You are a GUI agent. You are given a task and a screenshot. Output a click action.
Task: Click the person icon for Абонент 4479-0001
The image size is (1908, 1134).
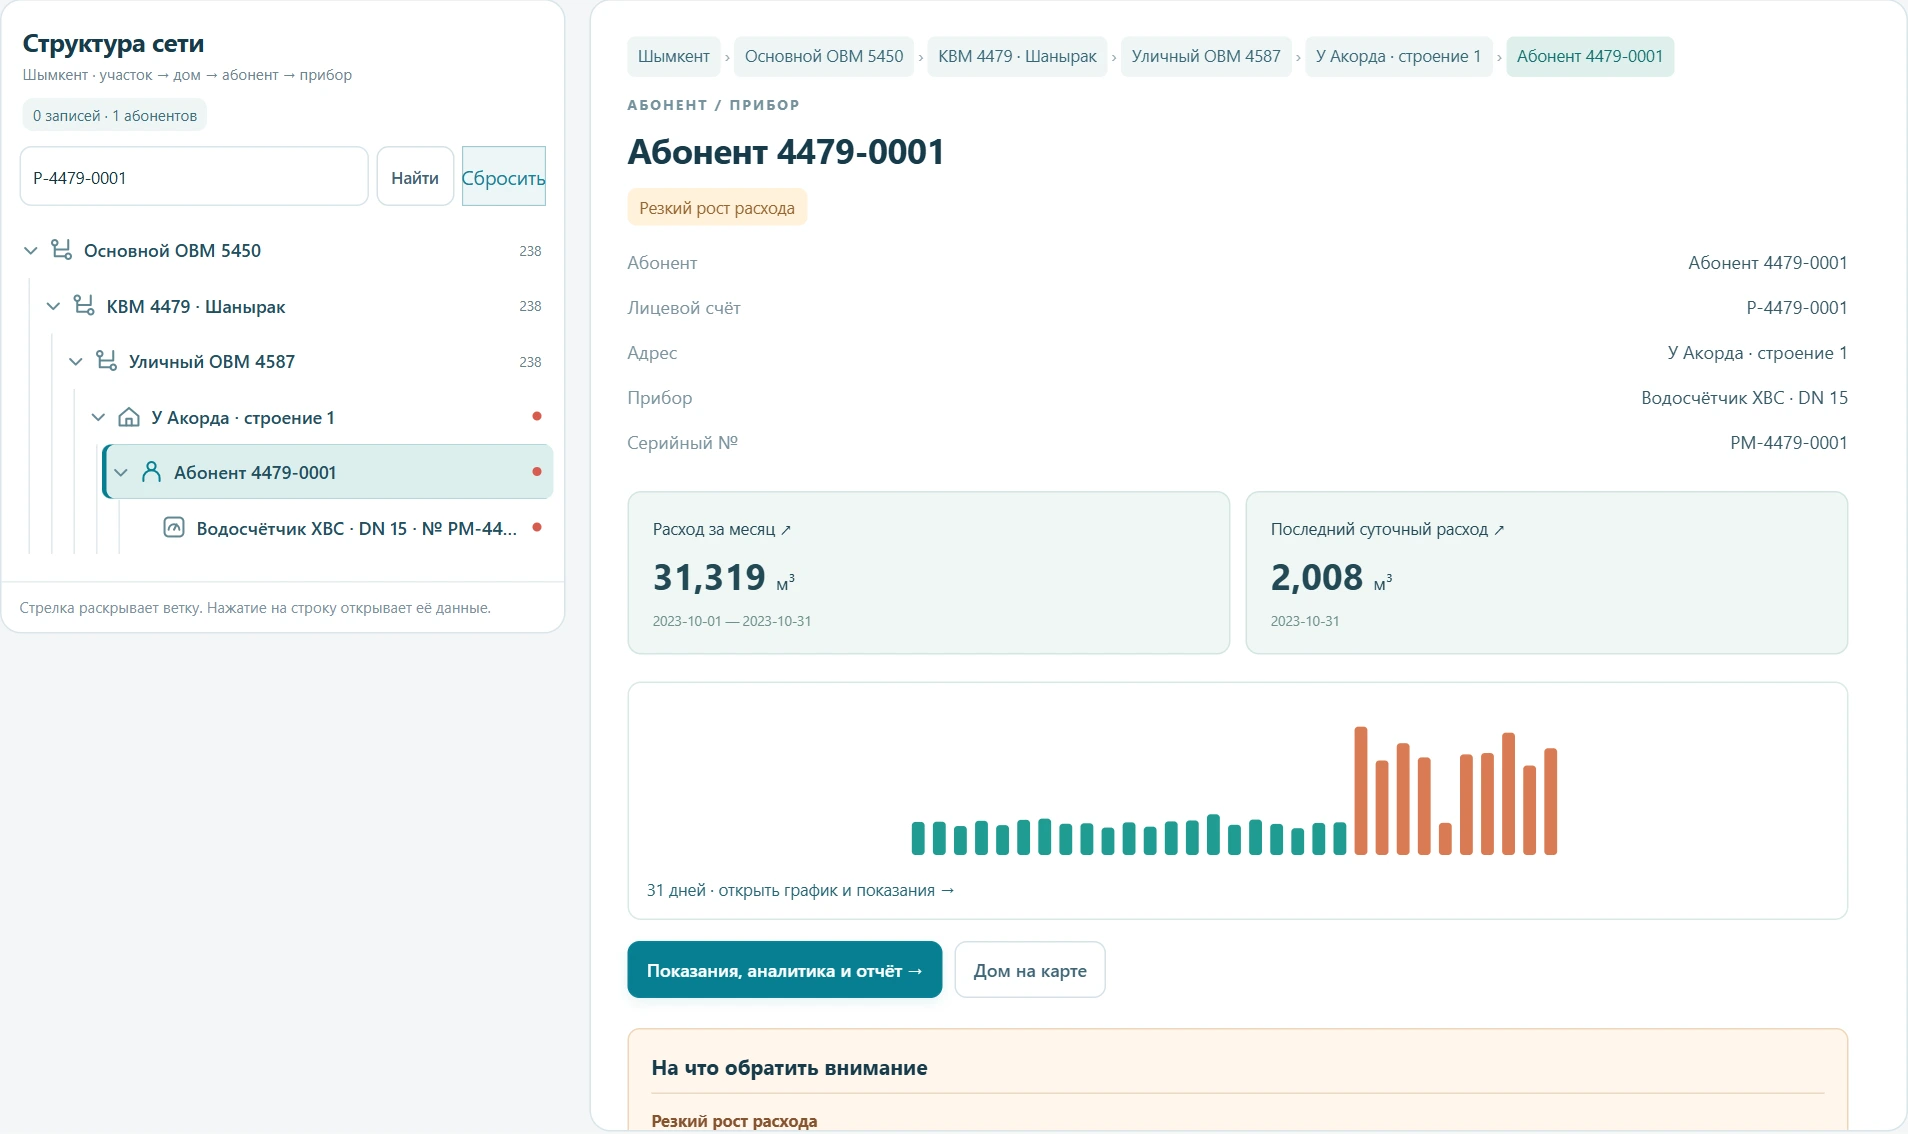pyautogui.click(x=151, y=472)
